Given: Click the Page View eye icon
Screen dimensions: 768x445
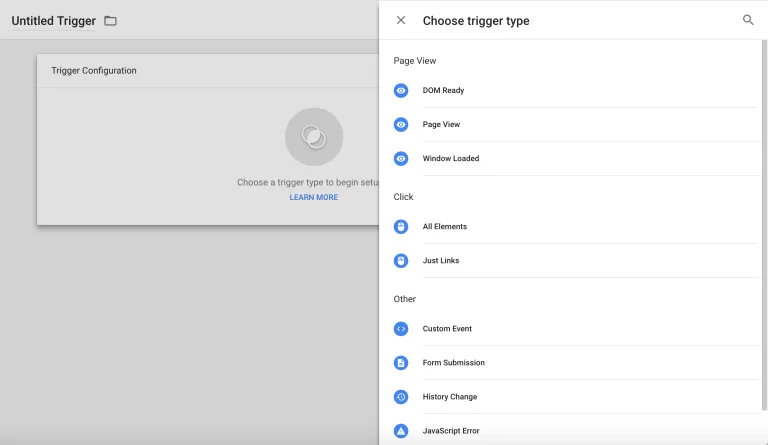Looking at the screenshot, I should pos(401,124).
